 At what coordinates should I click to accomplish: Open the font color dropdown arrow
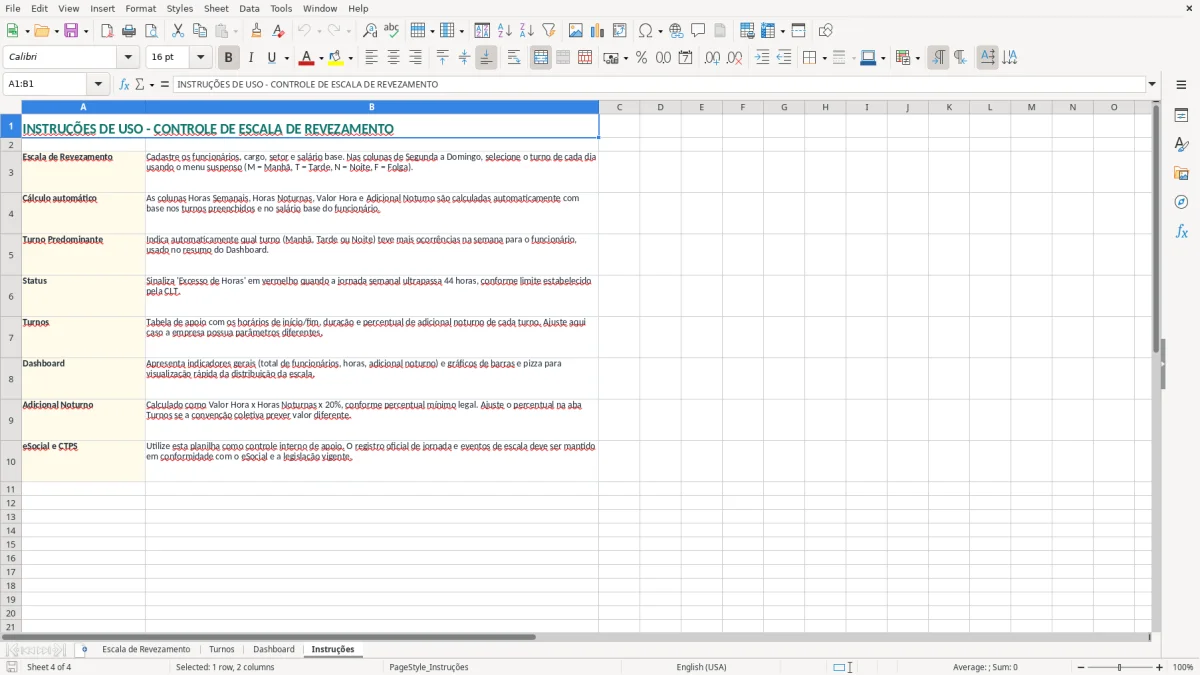(x=321, y=58)
